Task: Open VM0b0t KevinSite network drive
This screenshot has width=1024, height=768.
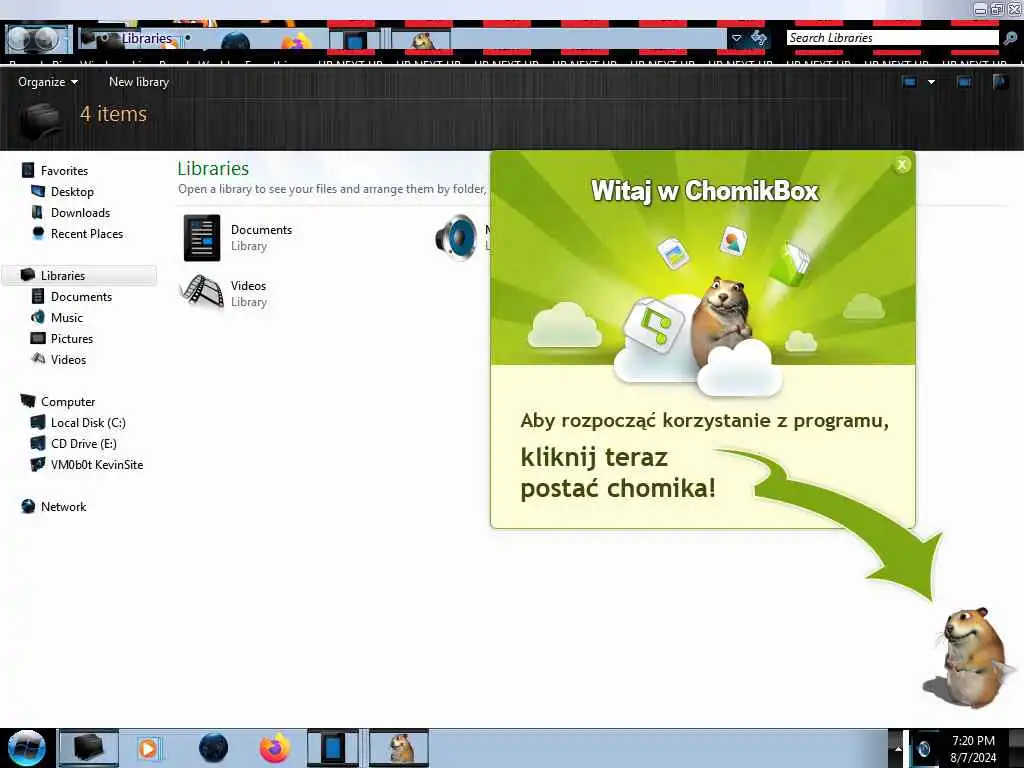Action: (x=97, y=464)
